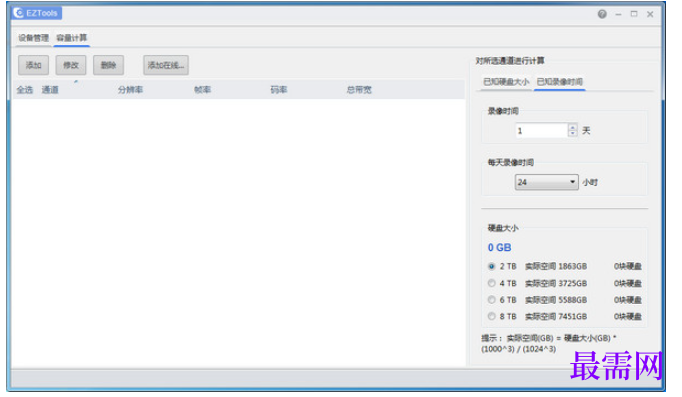Viewport: 682px width, 397px height.
Task: Sort by the 帧率 column header
Action: point(202,90)
